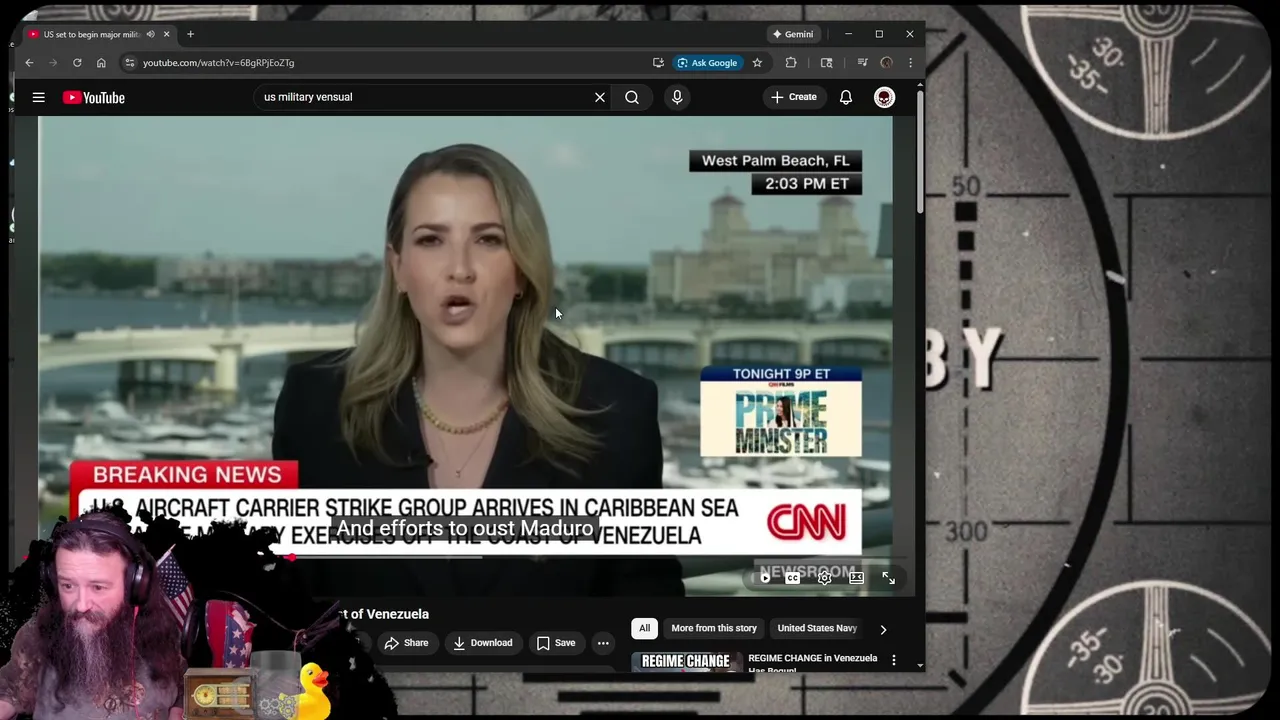Switch to theater mode
The height and width of the screenshot is (720, 1280).
click(857, 578)
